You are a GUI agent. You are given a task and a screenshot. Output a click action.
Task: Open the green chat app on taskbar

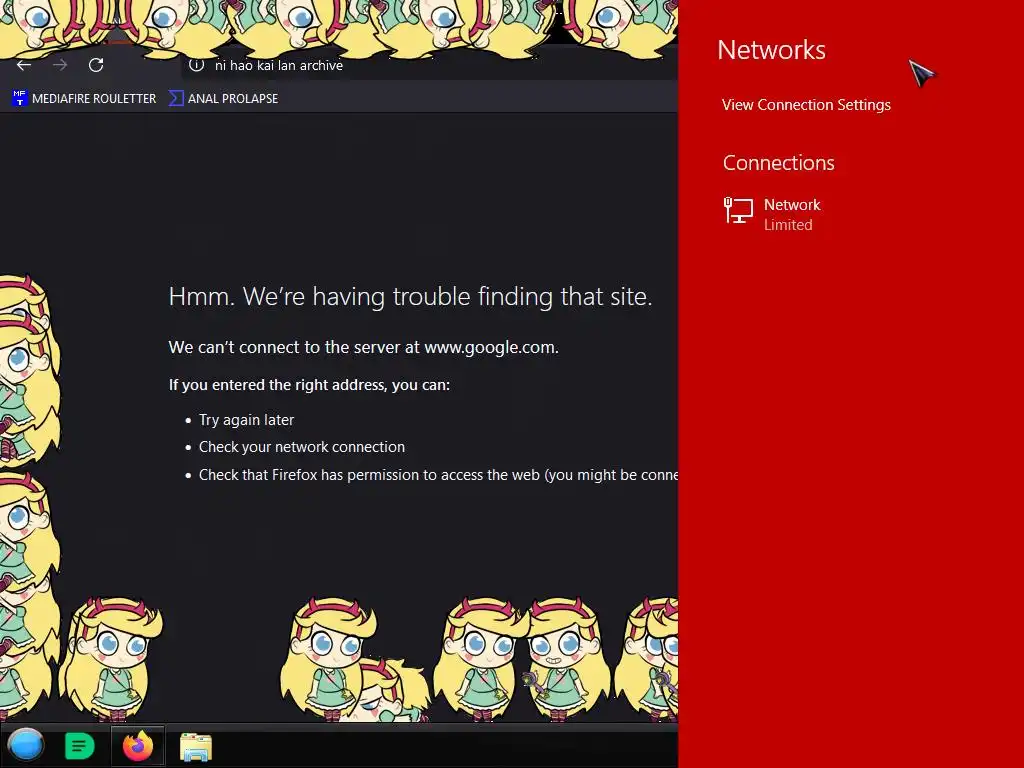pos(80,746)
